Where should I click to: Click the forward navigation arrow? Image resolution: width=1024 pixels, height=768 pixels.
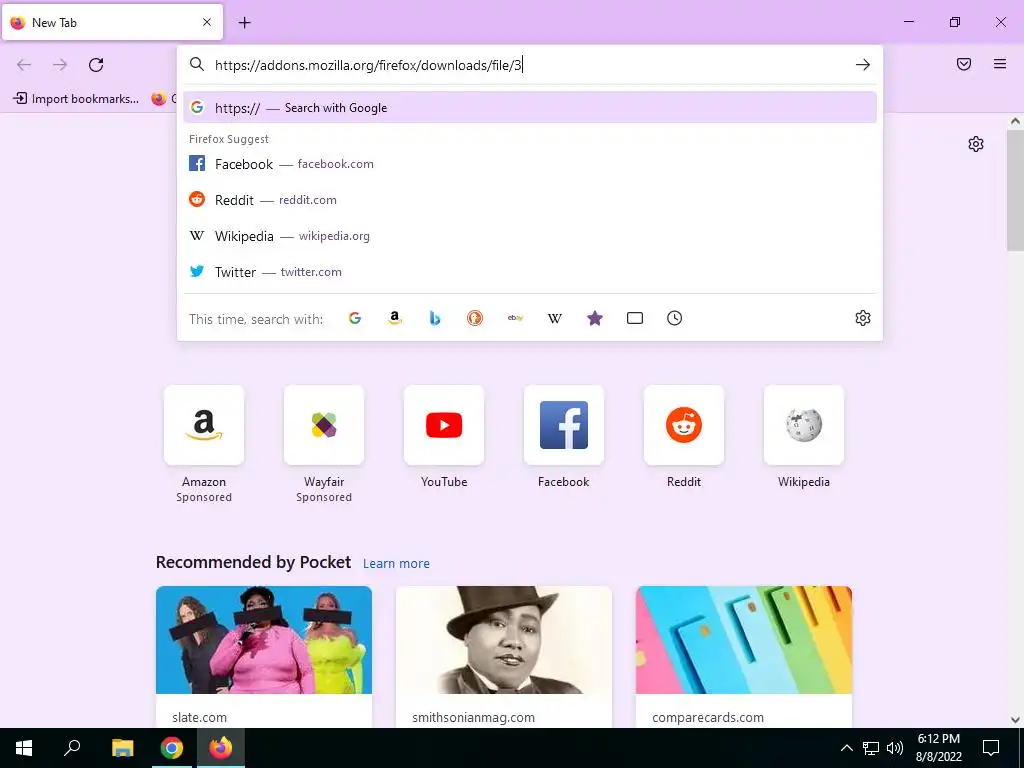pyautogui.click(x=60, y=65)
